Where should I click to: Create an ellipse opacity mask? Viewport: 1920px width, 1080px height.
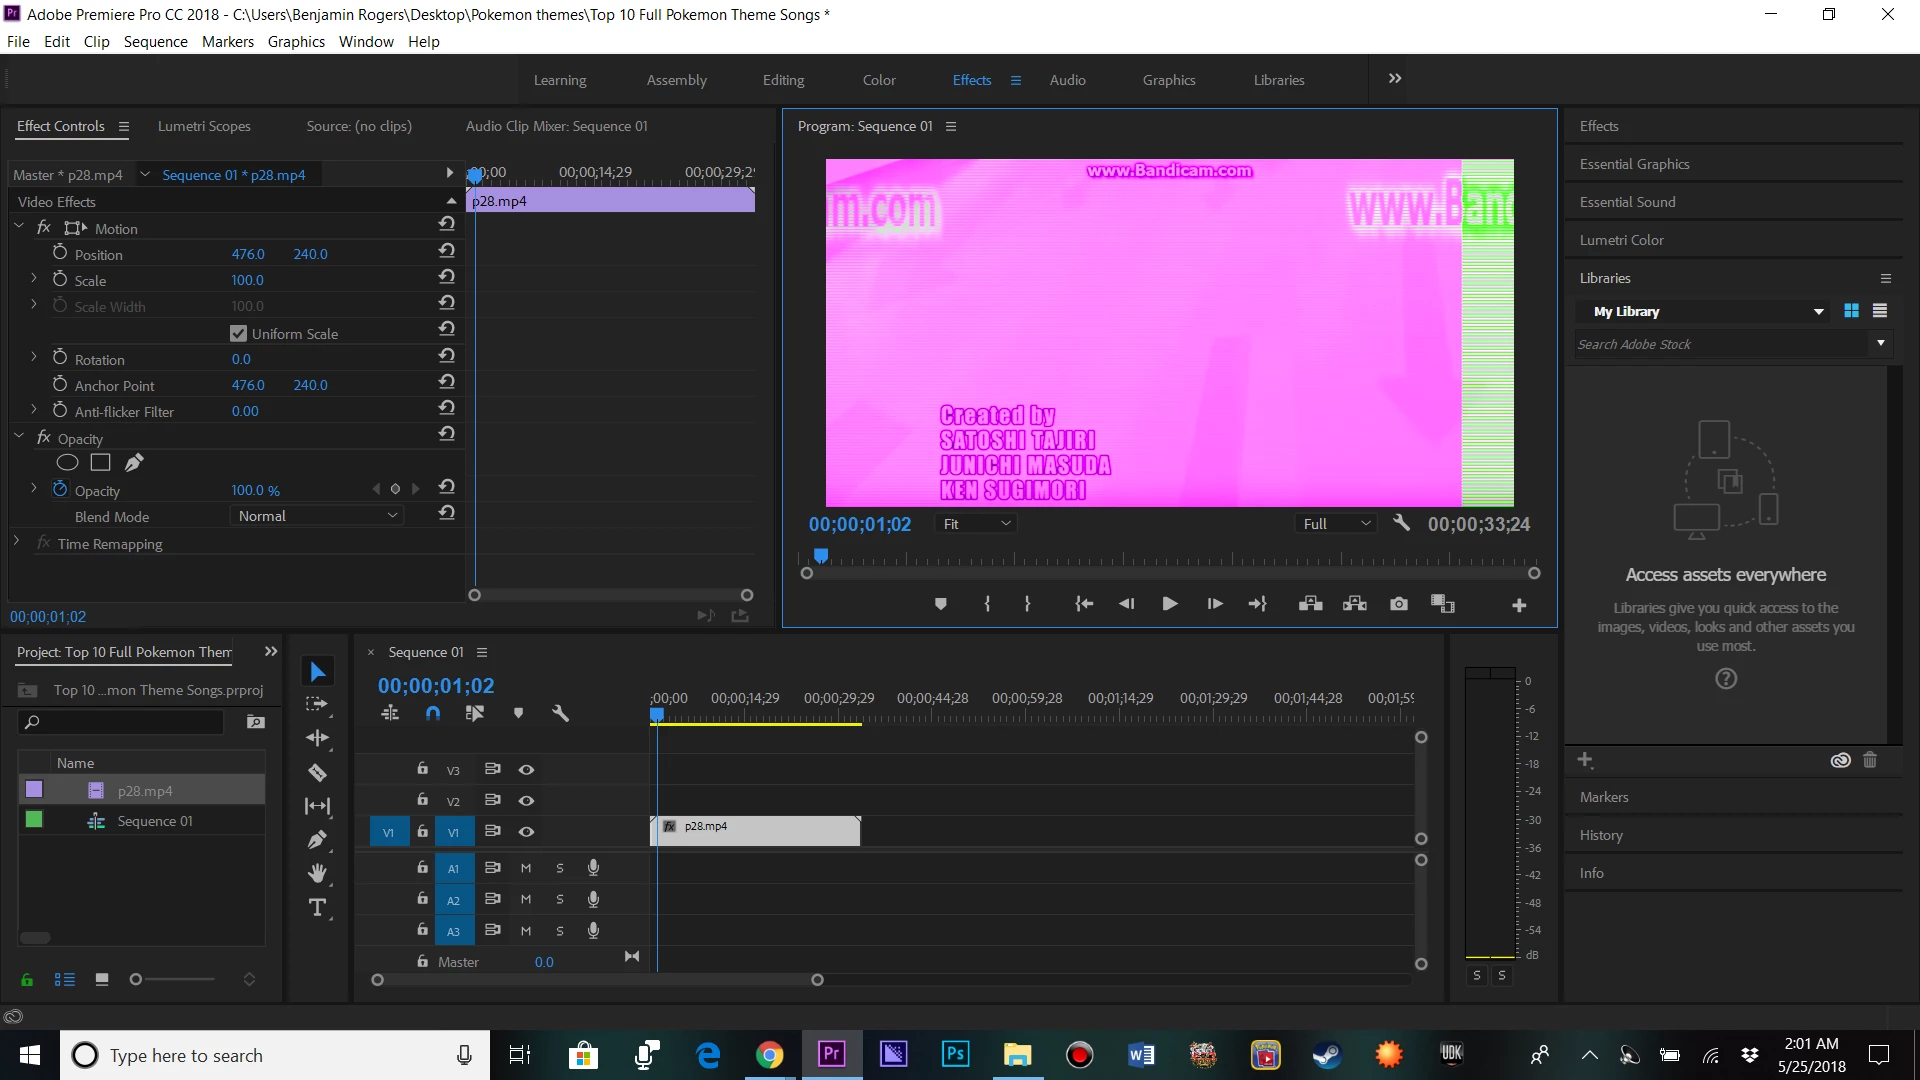[67, 462]
